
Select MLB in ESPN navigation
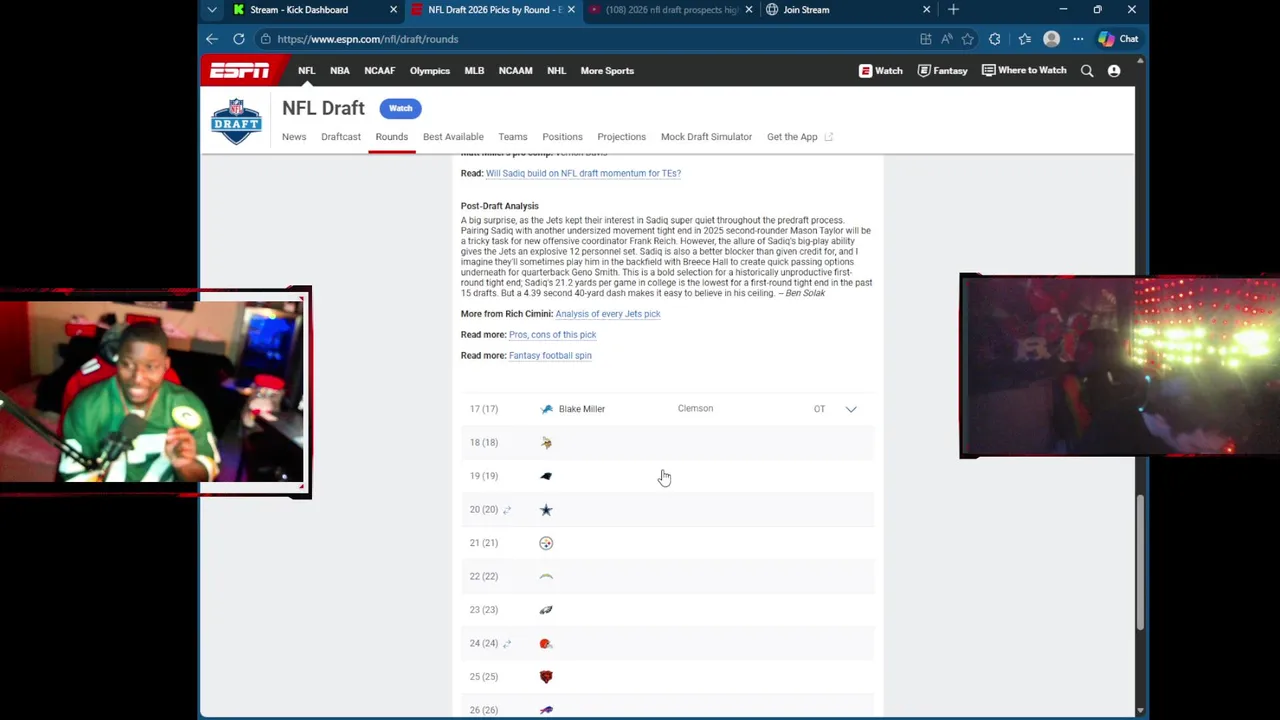(x=474, y=71)
